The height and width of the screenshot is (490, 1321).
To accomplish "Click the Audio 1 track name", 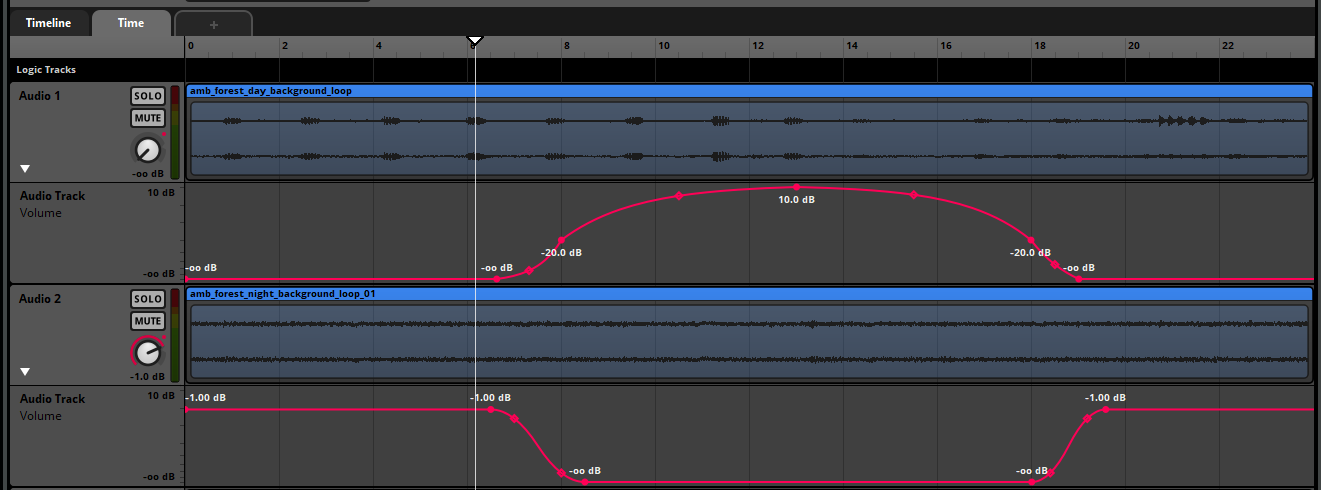I will pos(41,96).
